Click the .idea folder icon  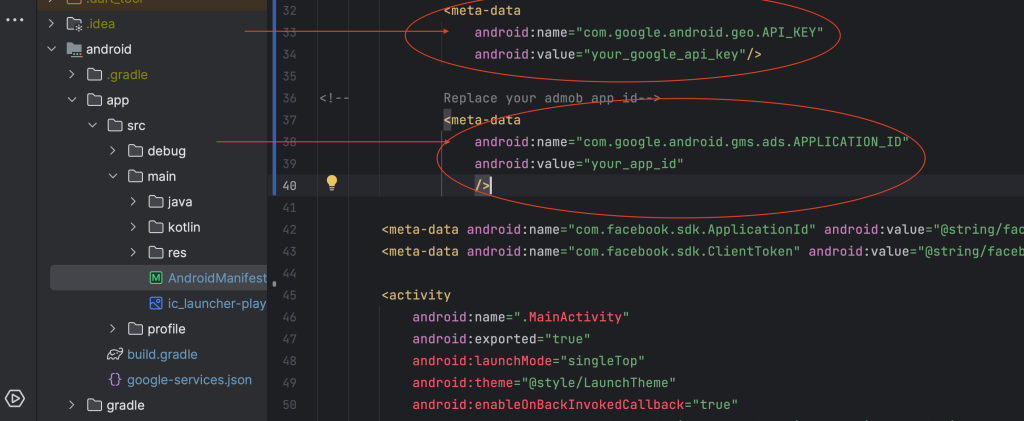click(74, 24)
